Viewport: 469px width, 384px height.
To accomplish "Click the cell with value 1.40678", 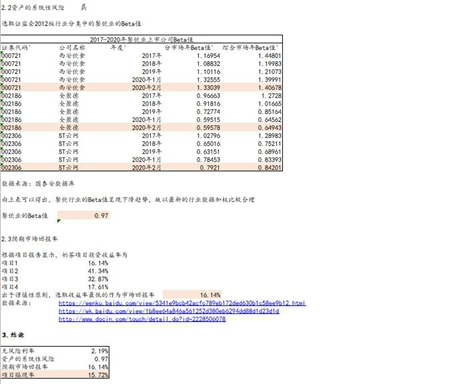I will click(x=270, y=88).
